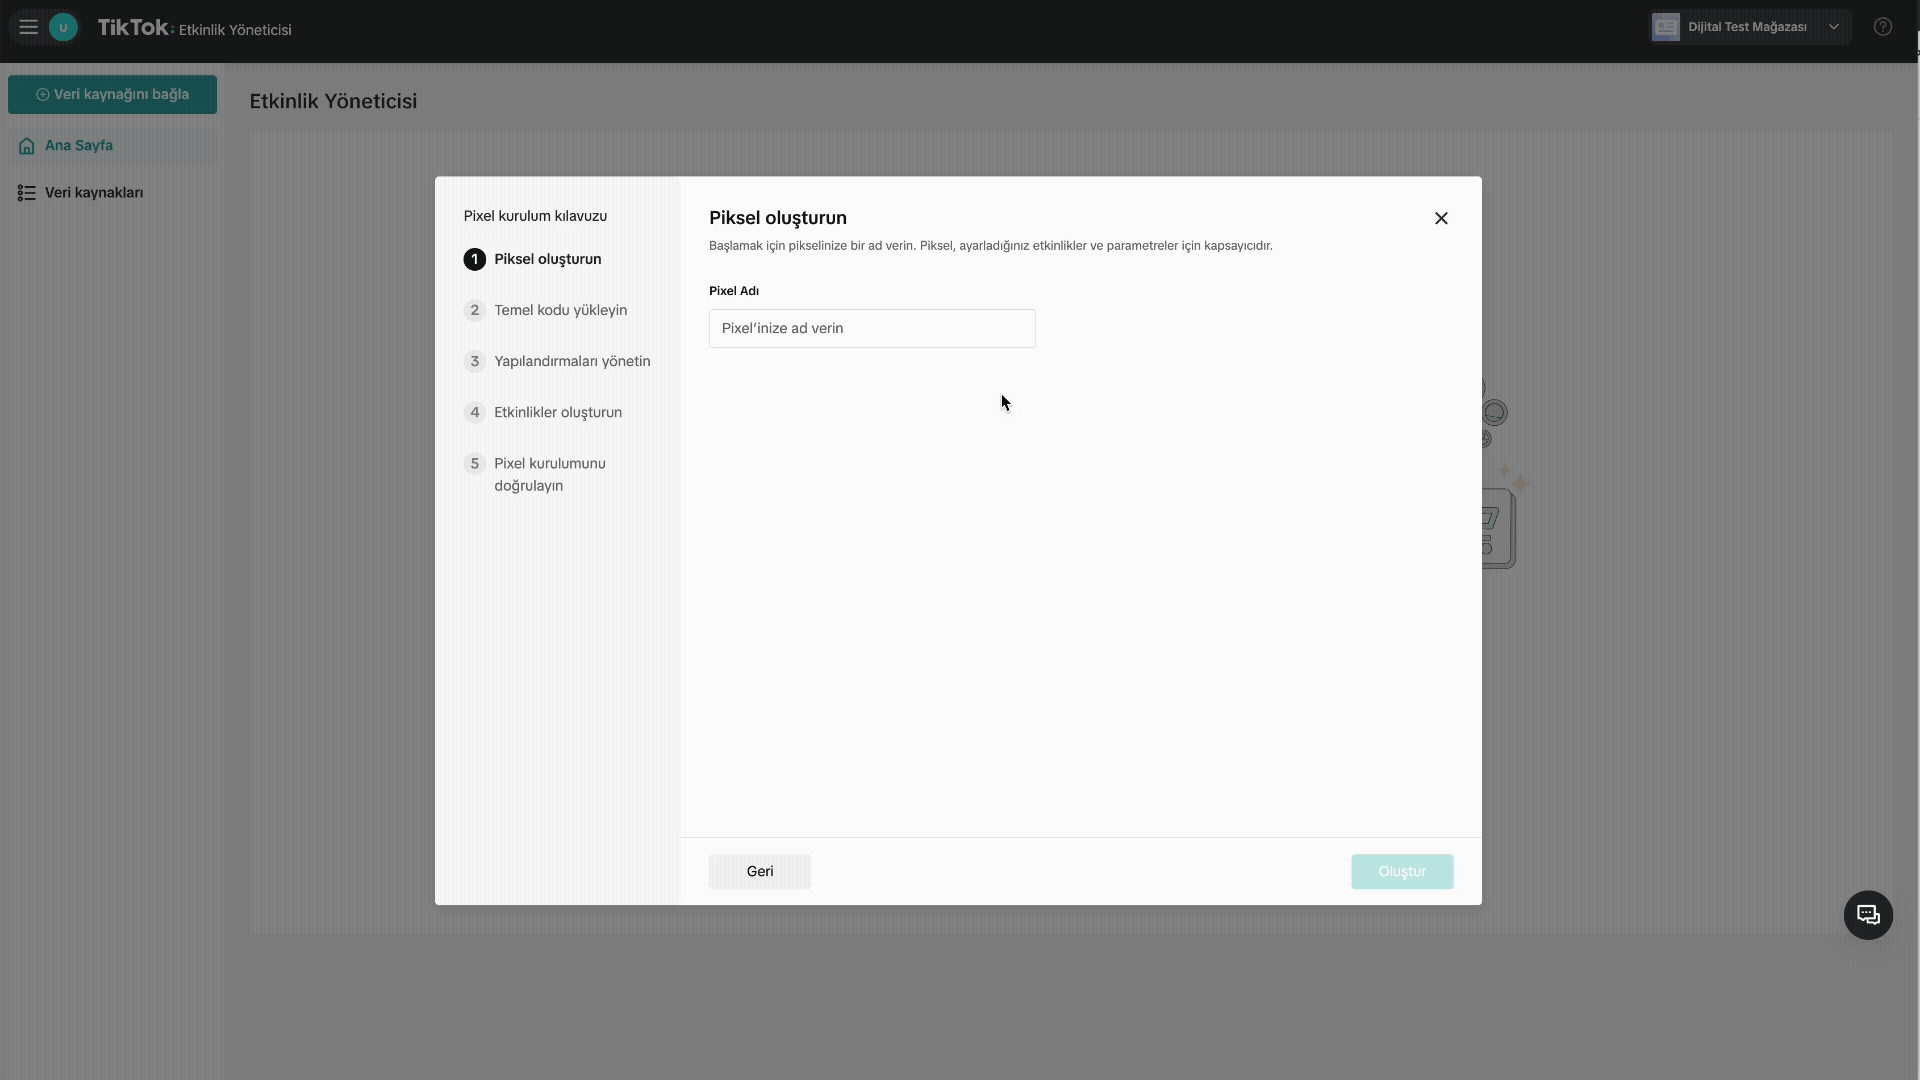
Task: Open the hamburger menu icon
Action: click(x=28, y=27)
